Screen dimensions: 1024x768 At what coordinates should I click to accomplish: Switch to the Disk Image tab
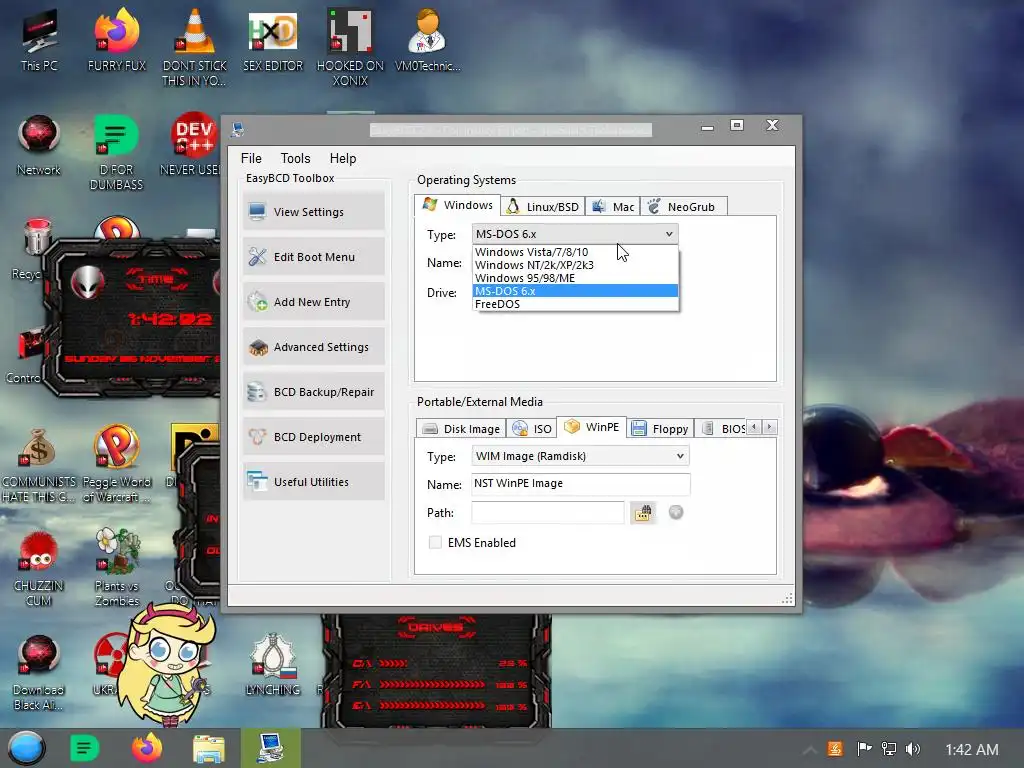[x=462, y=428]
